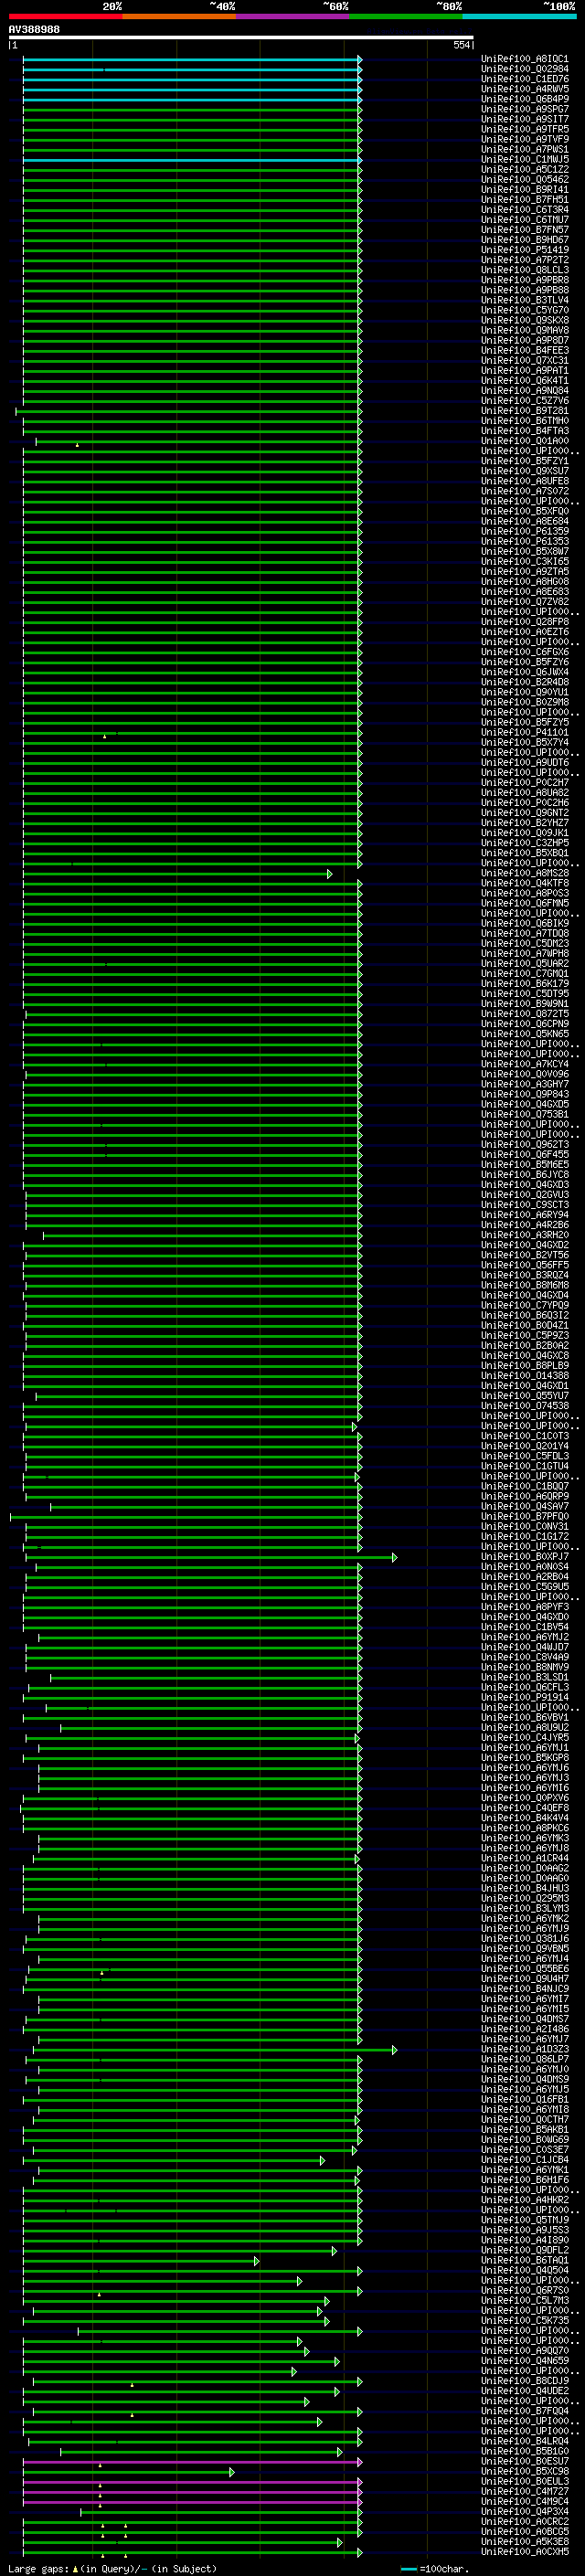
Task: Click the orange ~40% identity legend bar
Action: 179,16
